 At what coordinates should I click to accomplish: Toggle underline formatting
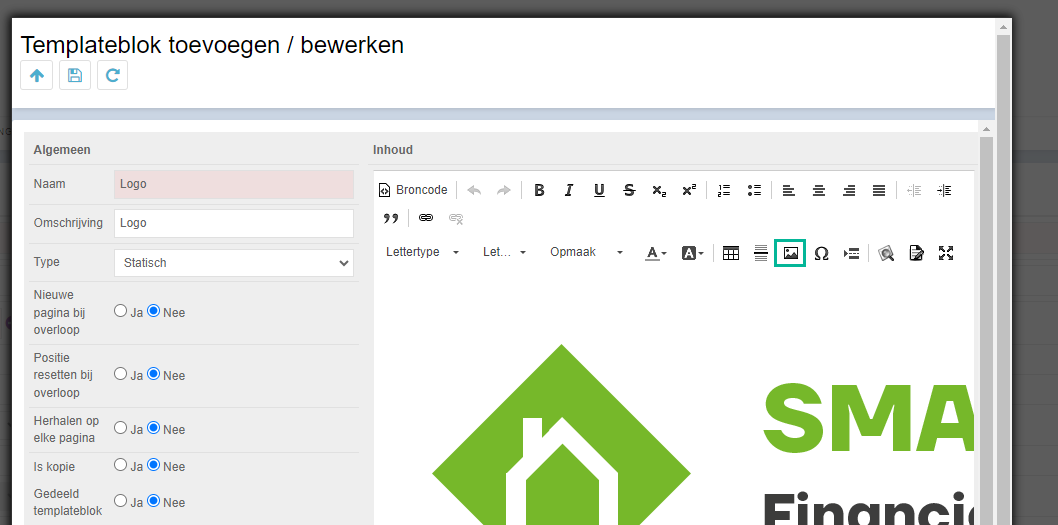[x=599, y=190]
